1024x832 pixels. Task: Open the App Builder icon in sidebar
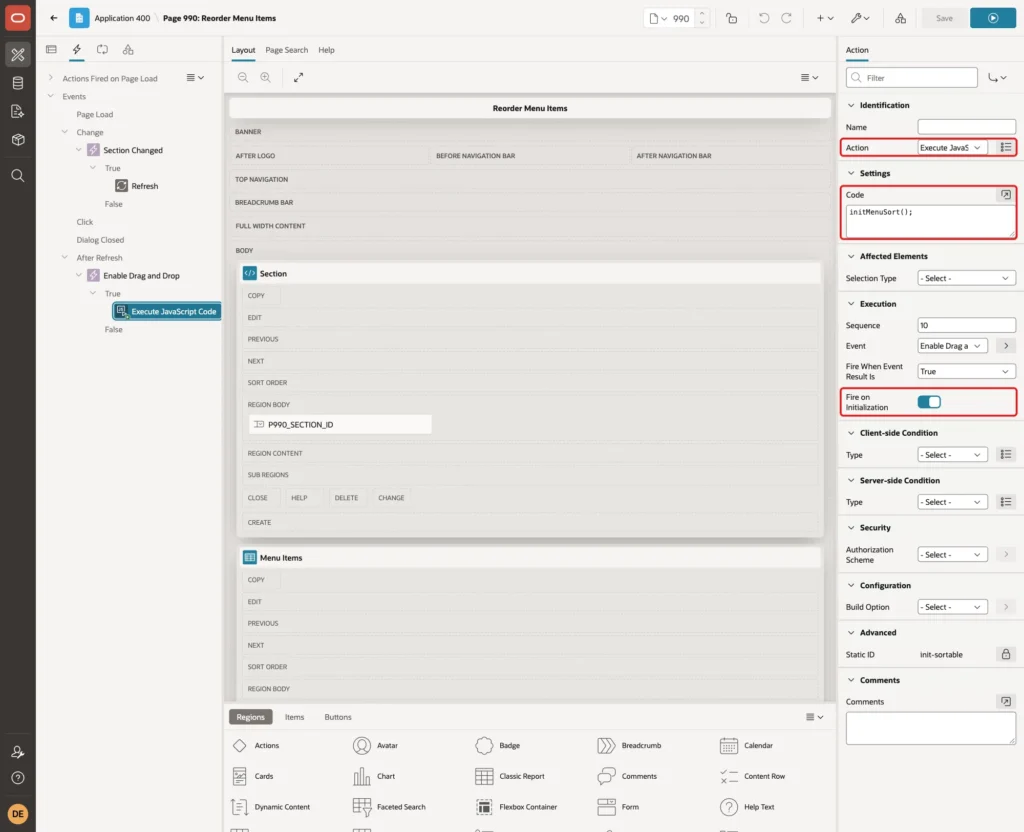click(18, 55)
